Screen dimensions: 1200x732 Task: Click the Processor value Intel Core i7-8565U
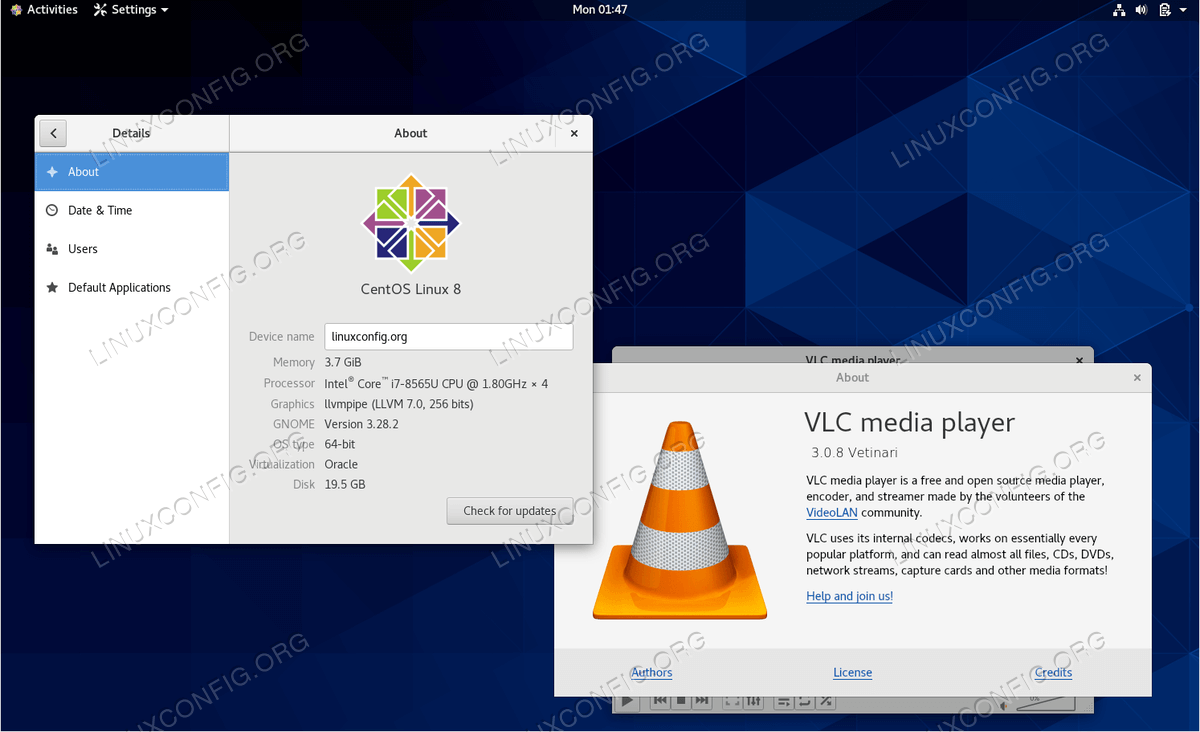436,383
